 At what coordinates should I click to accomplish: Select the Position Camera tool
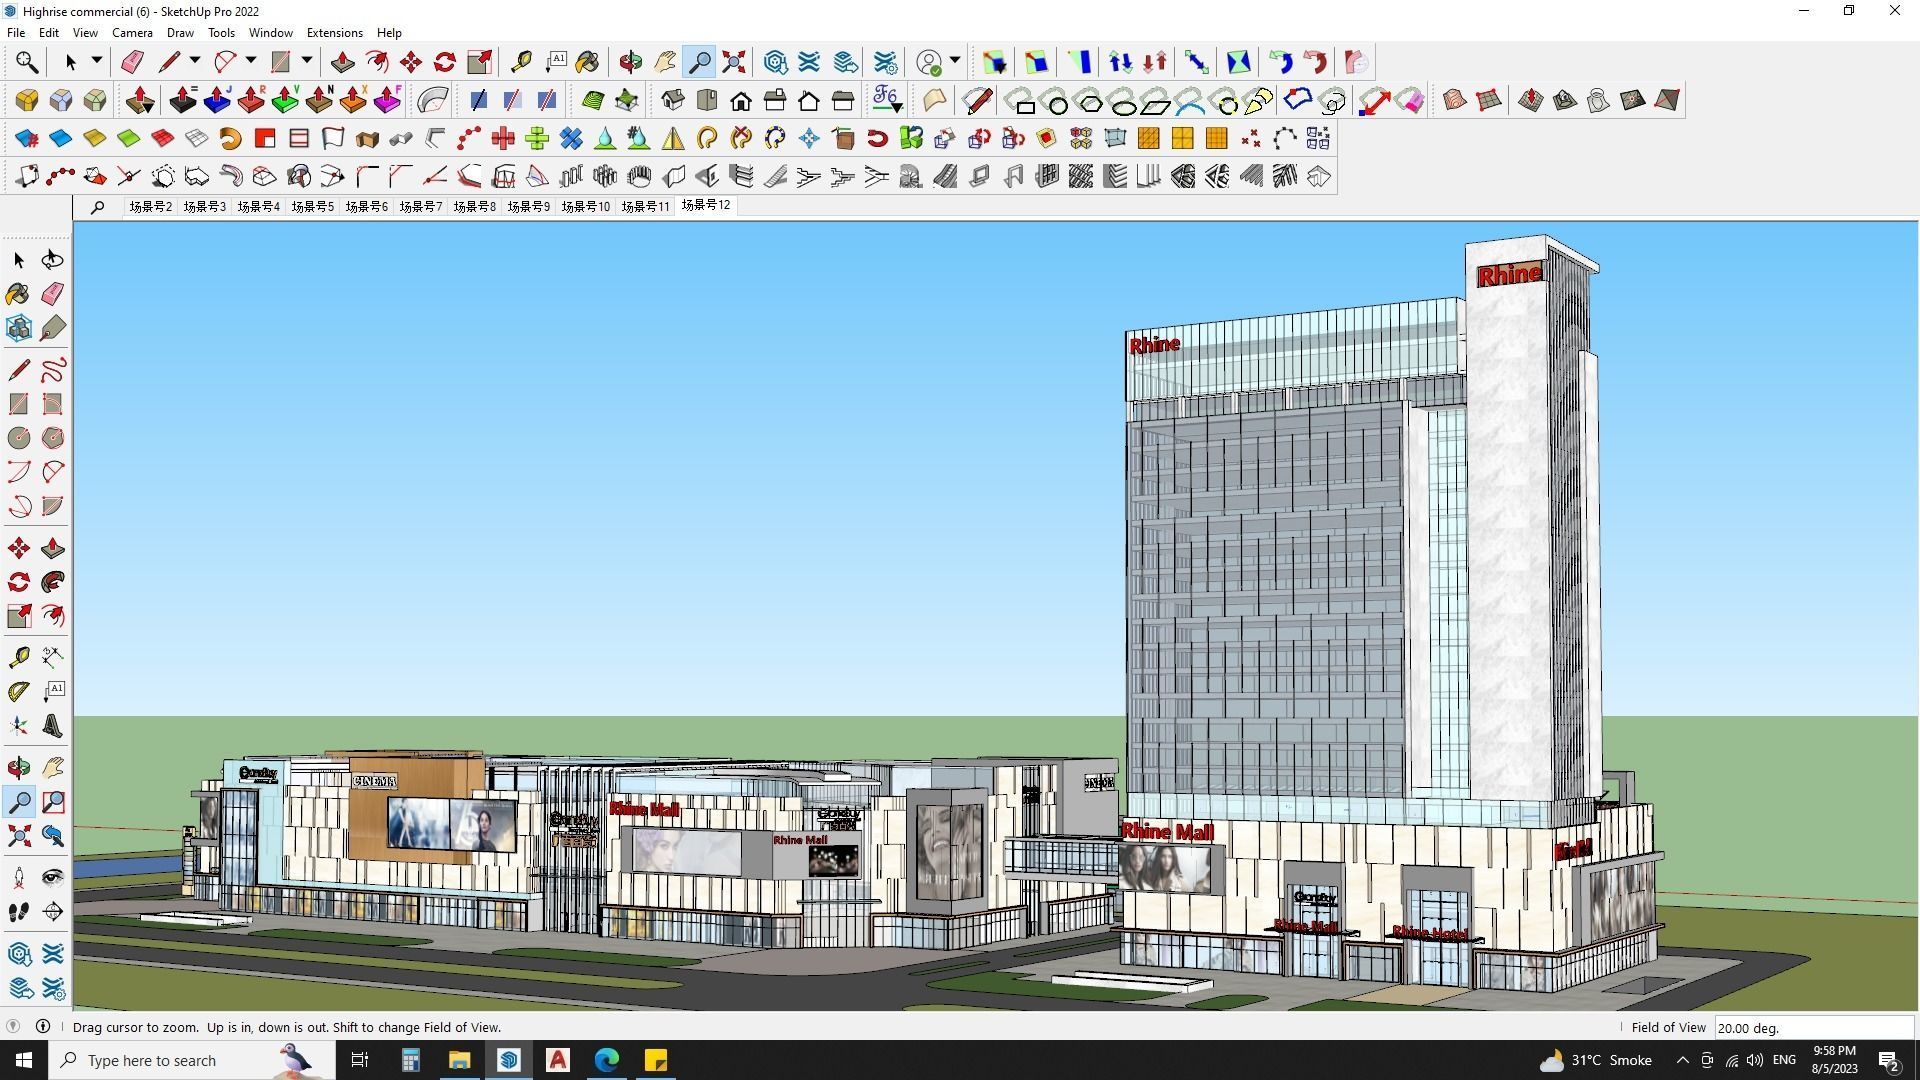[19, 878]
